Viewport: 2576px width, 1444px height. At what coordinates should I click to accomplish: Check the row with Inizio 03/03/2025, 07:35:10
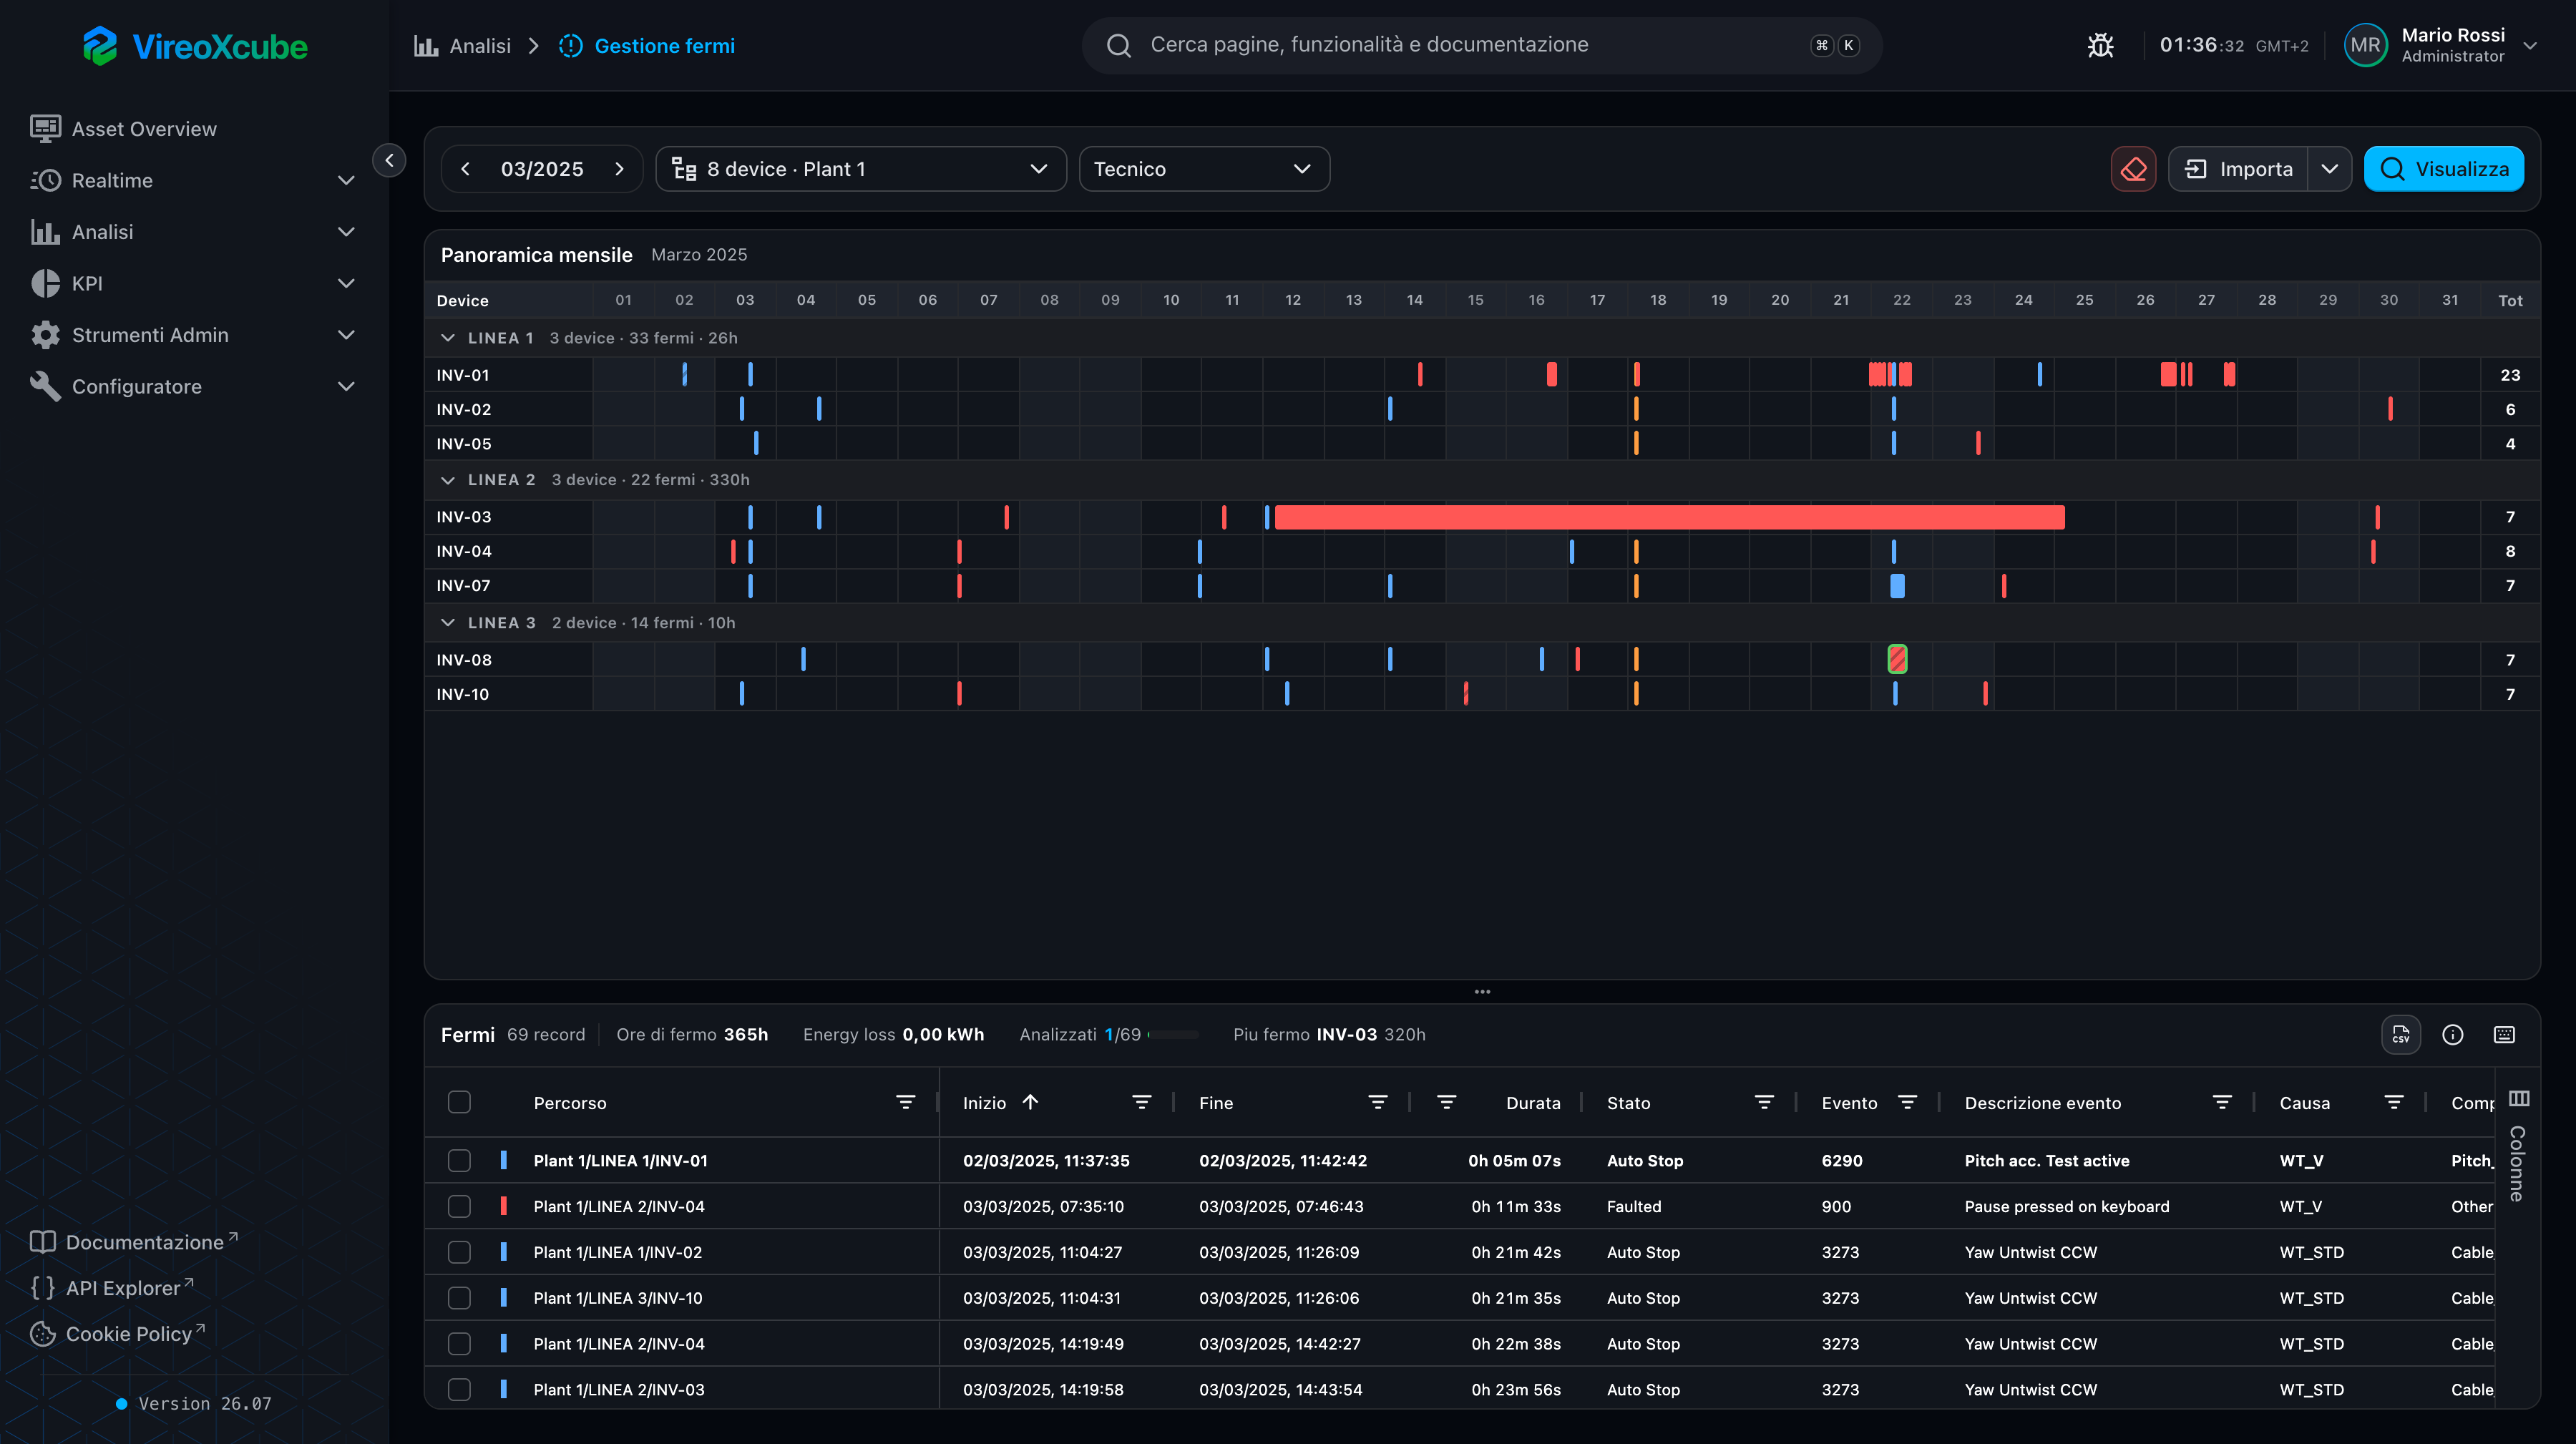(x=459, y=1206)
